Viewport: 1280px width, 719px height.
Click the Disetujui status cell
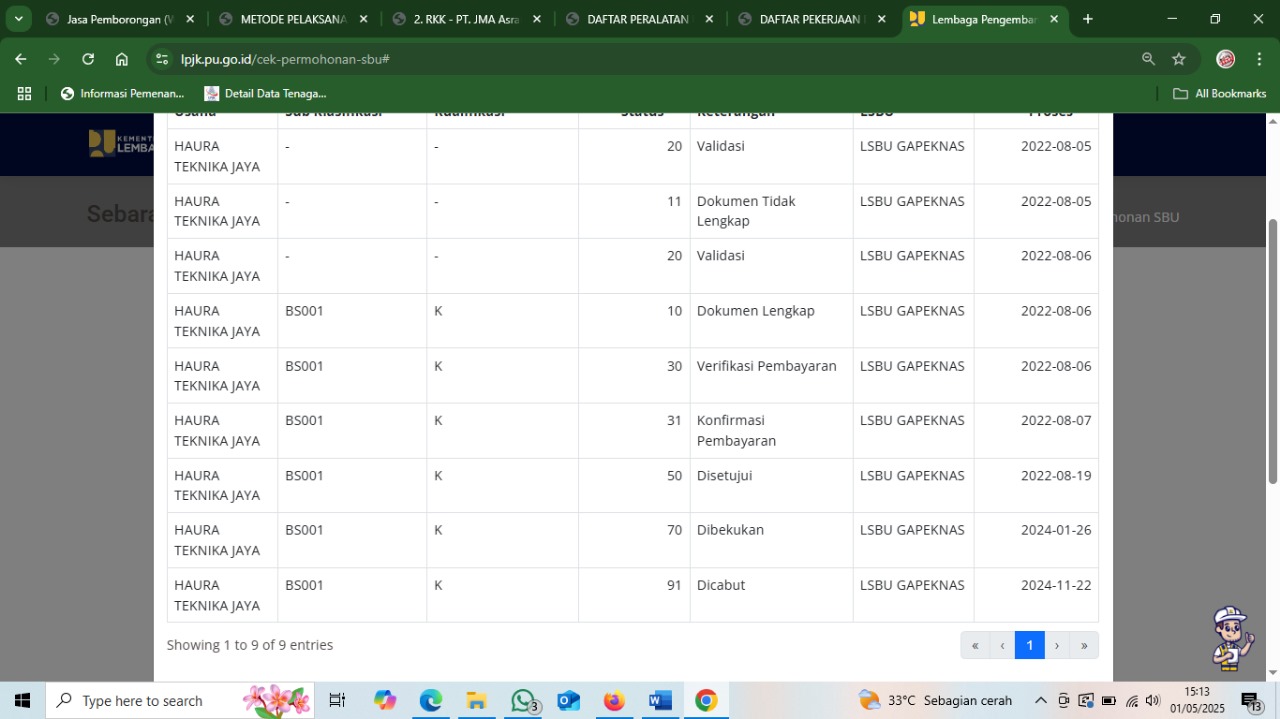(772, 486)
